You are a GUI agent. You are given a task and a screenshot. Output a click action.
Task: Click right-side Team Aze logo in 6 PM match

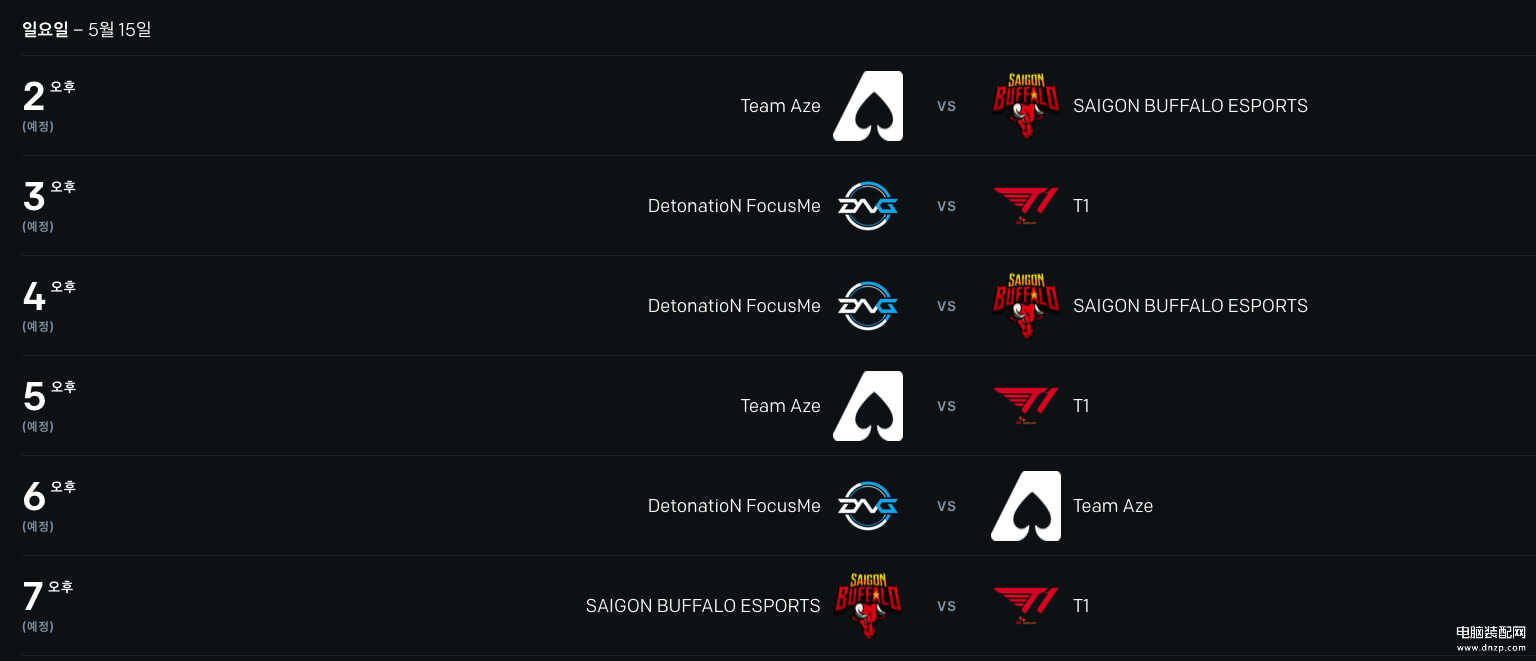click(x=1026, y=506)
